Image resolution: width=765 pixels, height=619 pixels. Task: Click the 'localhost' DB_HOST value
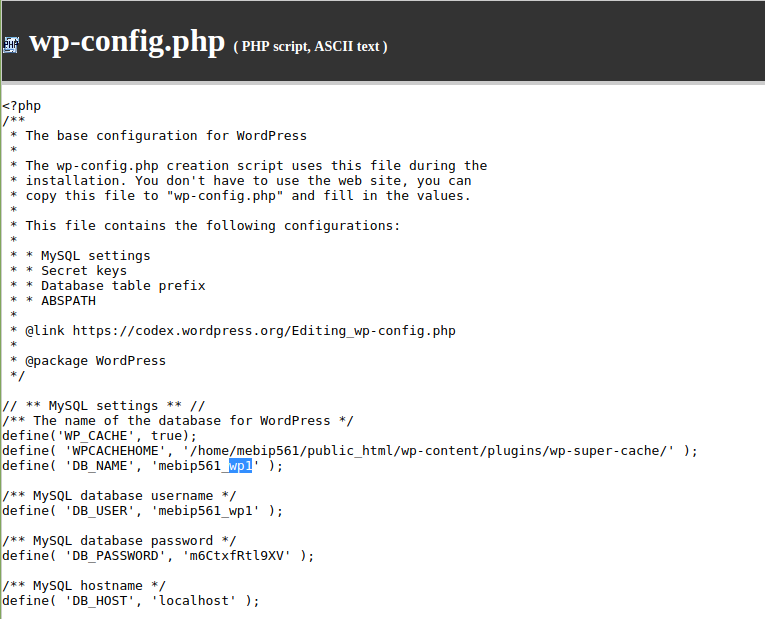[x=194, y=600]
